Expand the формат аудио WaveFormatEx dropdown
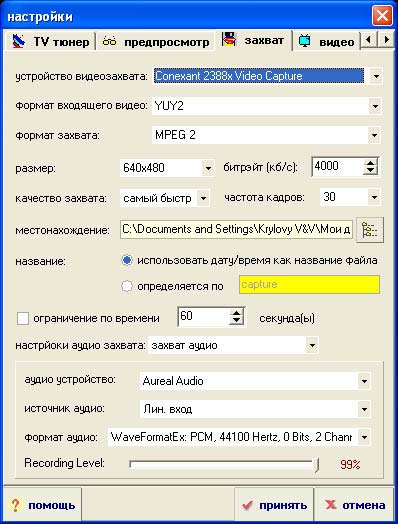This screenshot has width=398, height=524. click(364, 437)
